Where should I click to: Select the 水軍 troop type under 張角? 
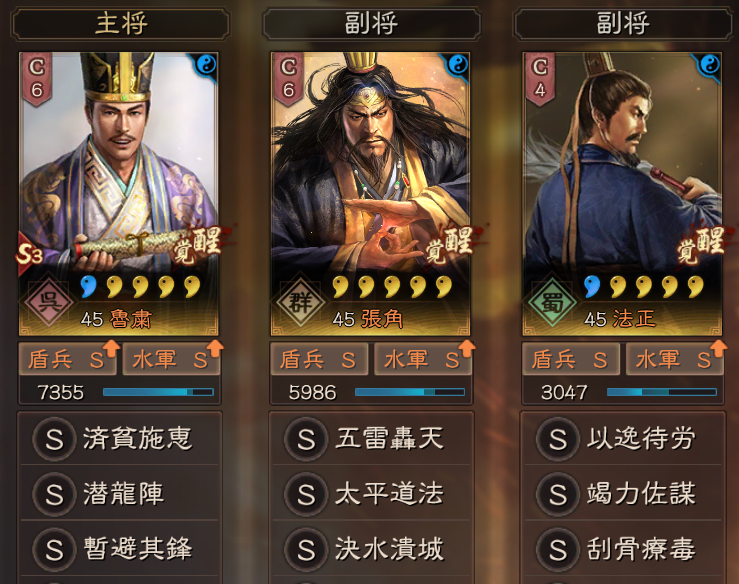click(x=423, y=360)
